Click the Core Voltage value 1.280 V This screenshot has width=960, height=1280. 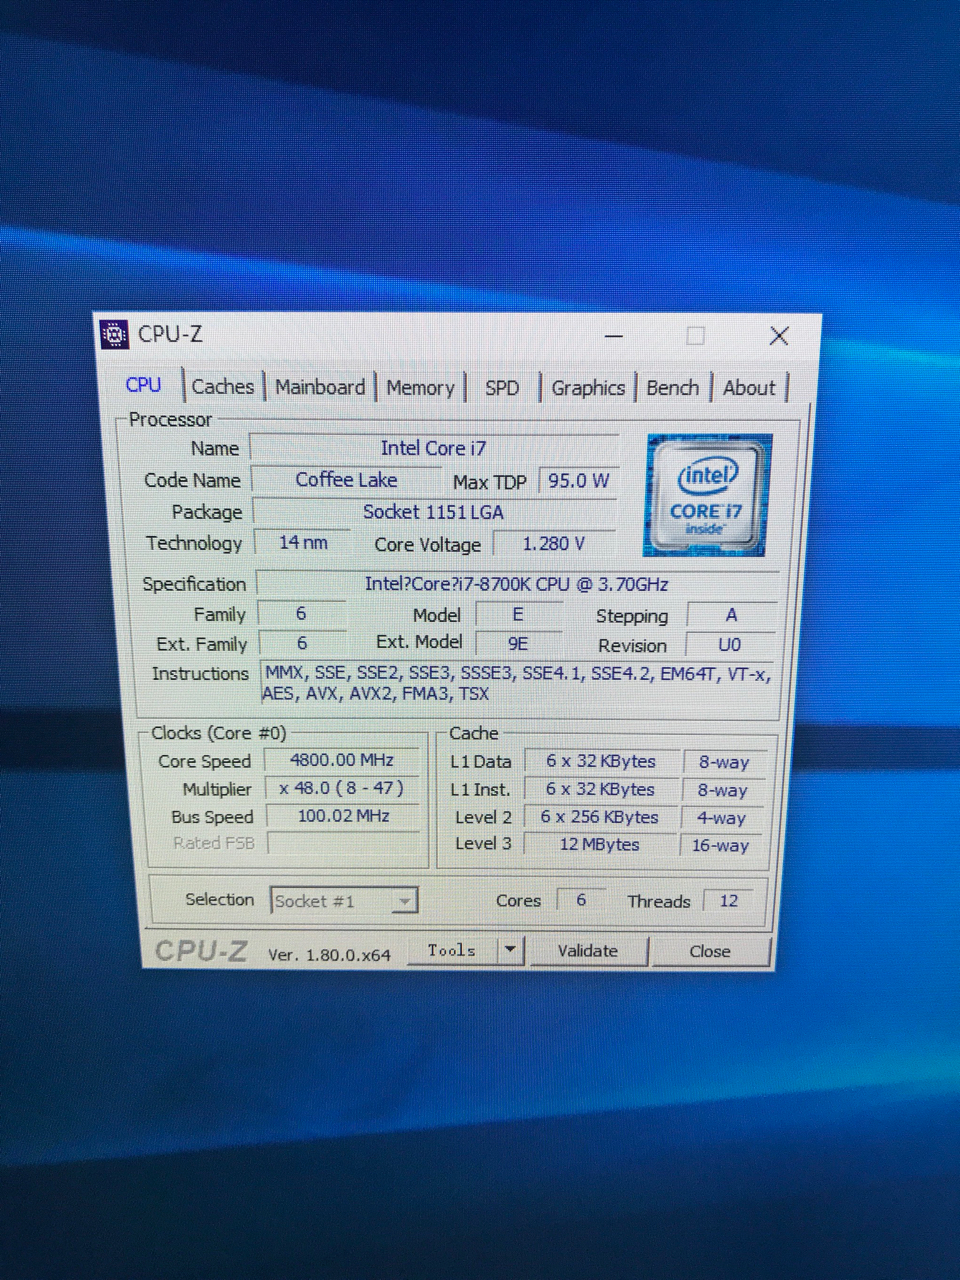point(551,543)
